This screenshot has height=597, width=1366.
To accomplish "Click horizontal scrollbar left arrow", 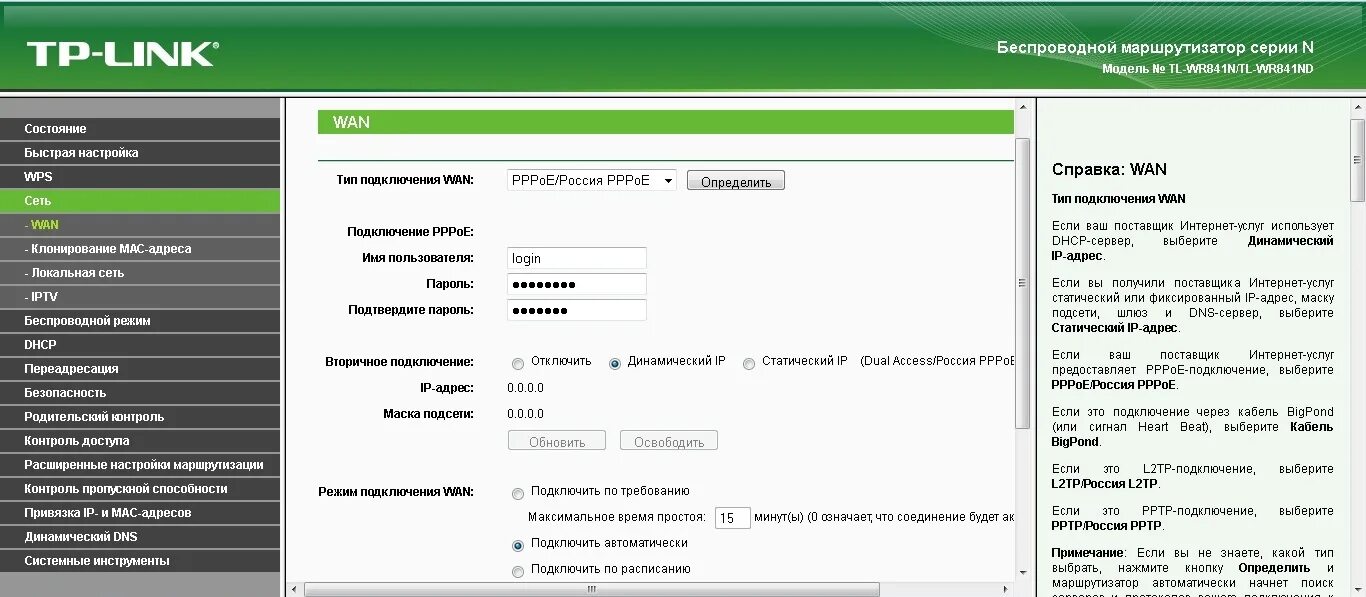I will coord(293,590).
